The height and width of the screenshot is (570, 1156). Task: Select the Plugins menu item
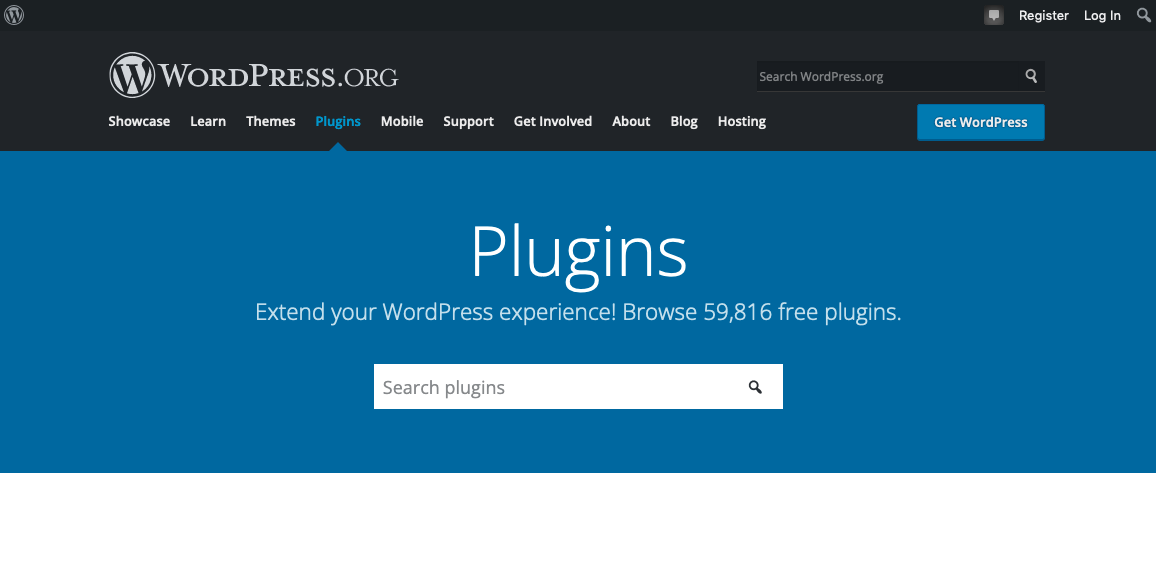click(x=338, y=122)
